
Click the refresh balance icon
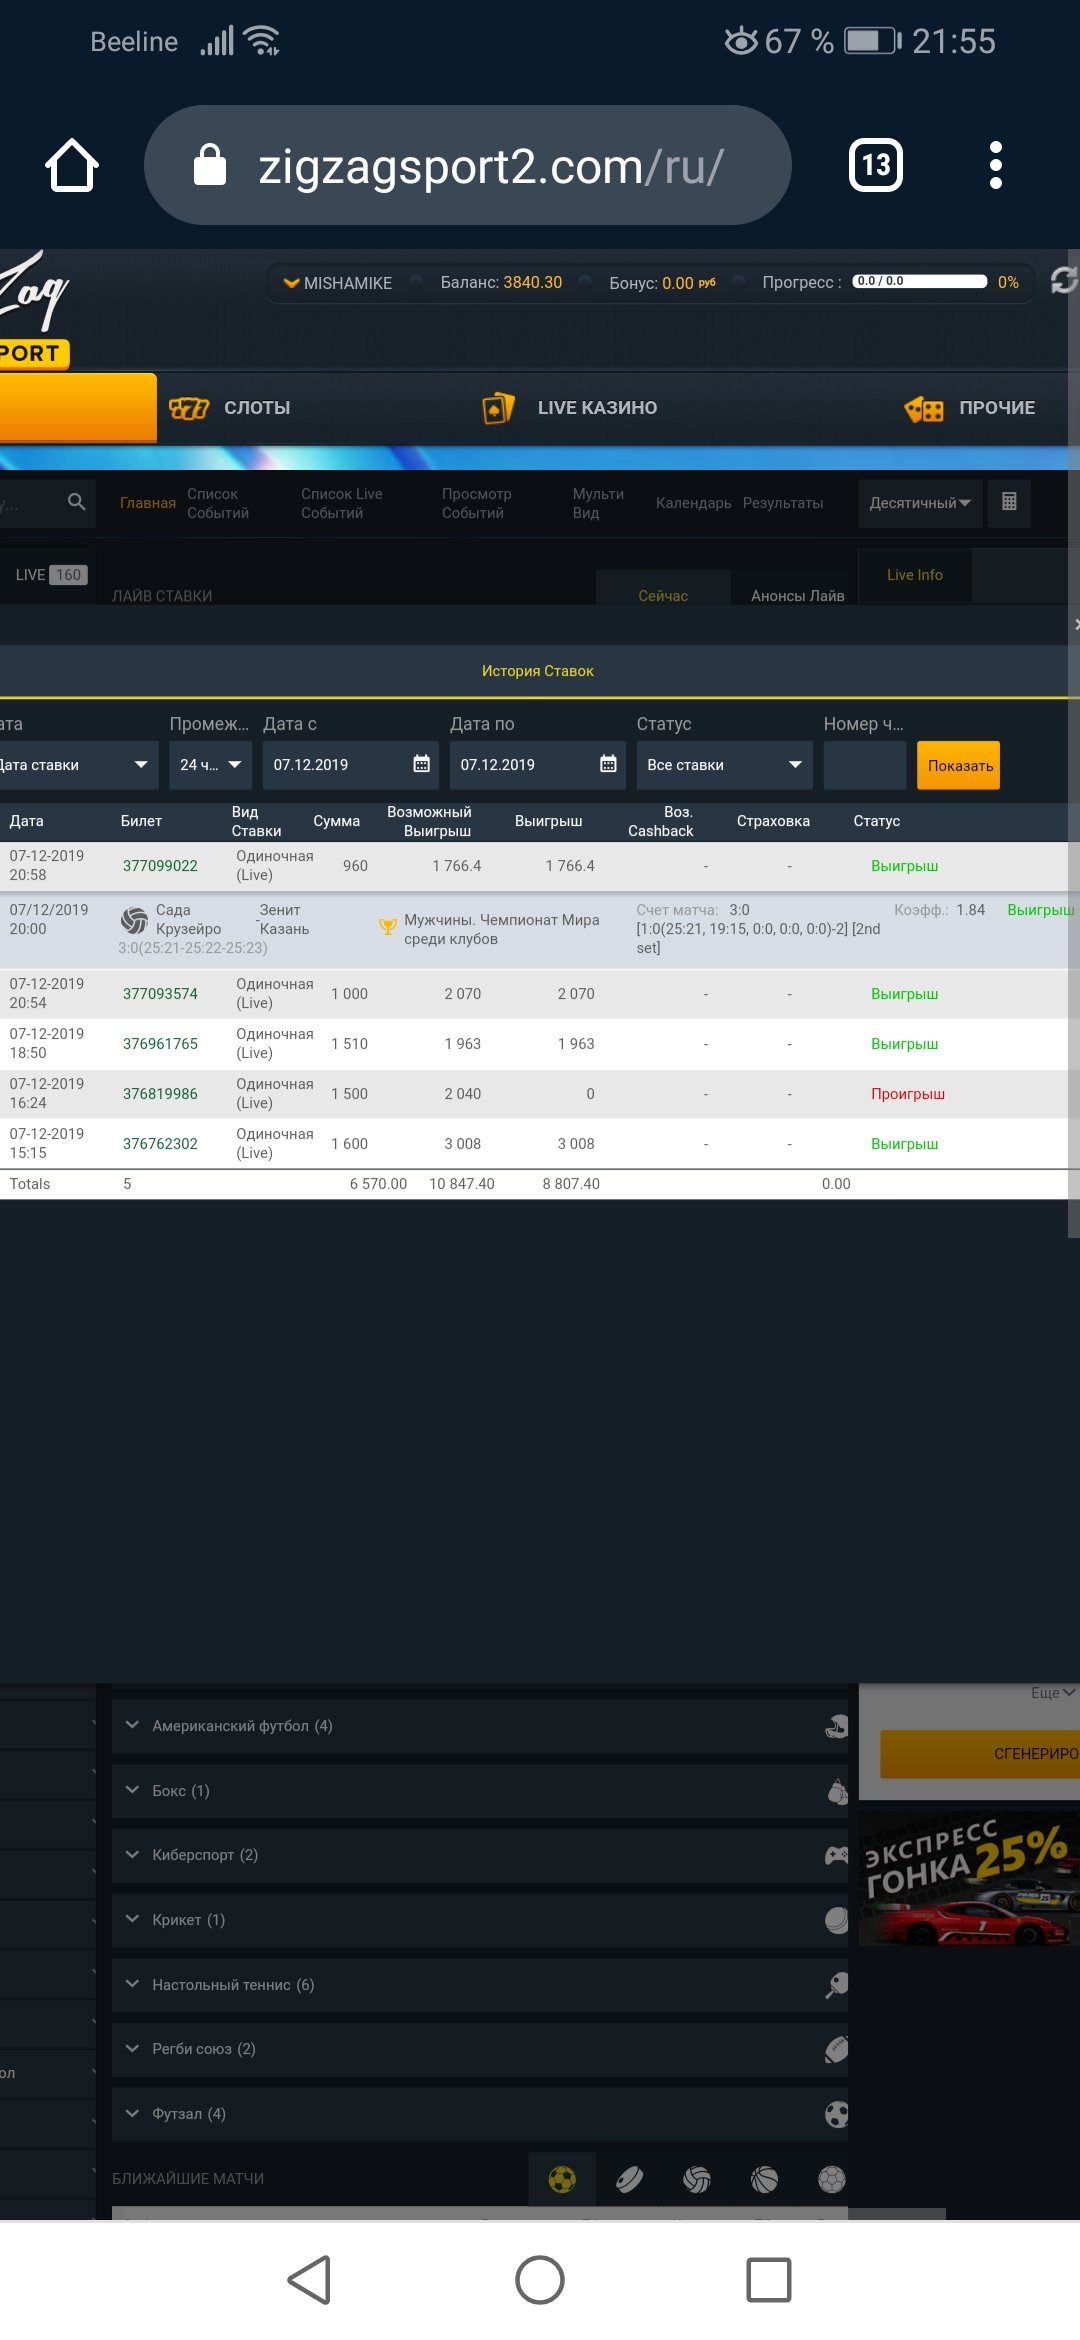tap(1063, 281)
